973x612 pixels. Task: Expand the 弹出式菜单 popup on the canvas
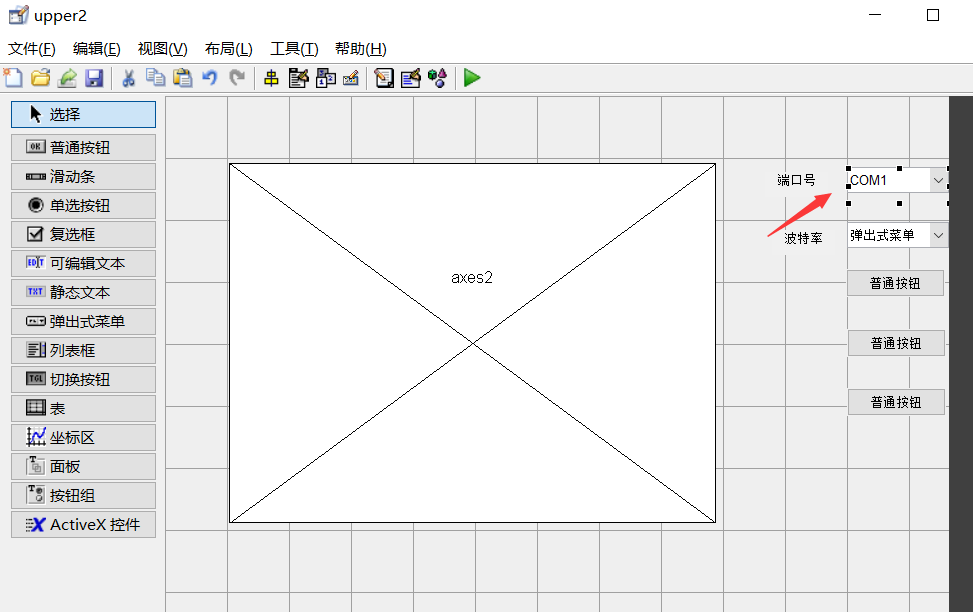[938, 235]
